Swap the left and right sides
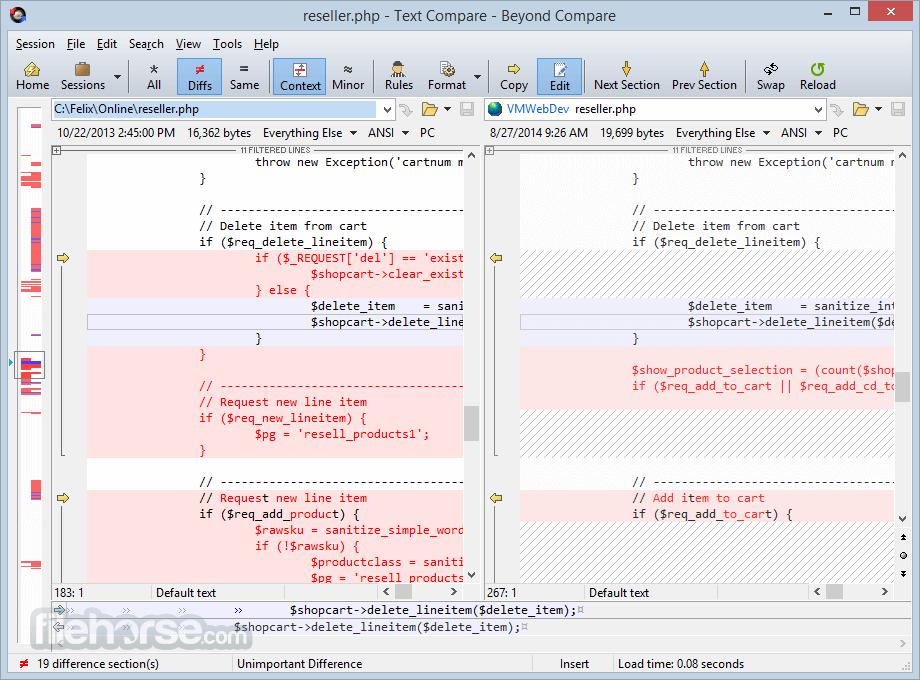 coord(770,76)
